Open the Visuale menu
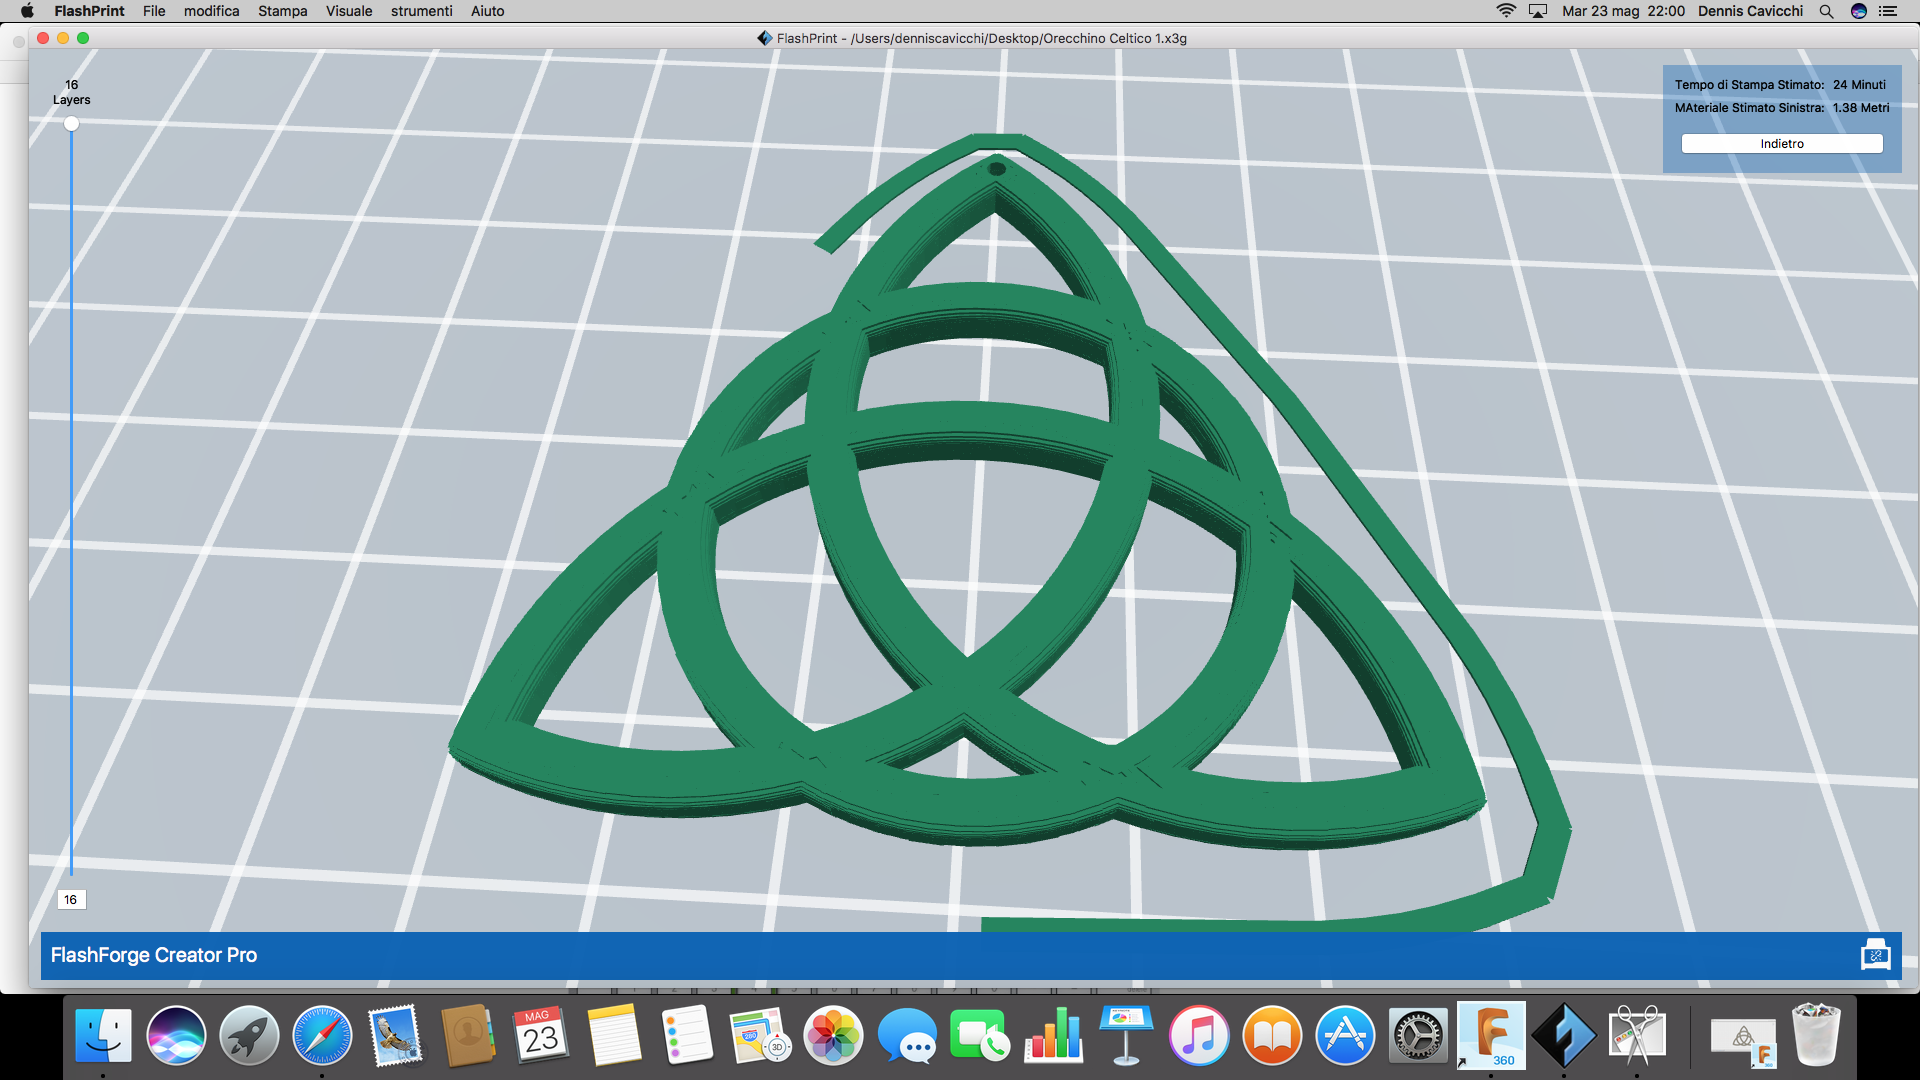The width and height of the screenshot is (1920, 1080). point(348,11)
